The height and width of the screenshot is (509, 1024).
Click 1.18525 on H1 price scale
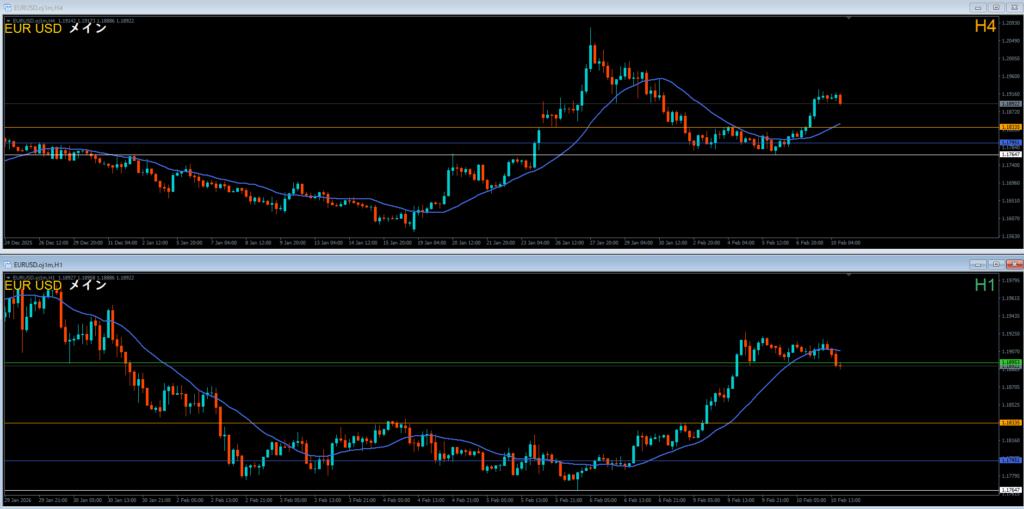tap(1009, 404)
